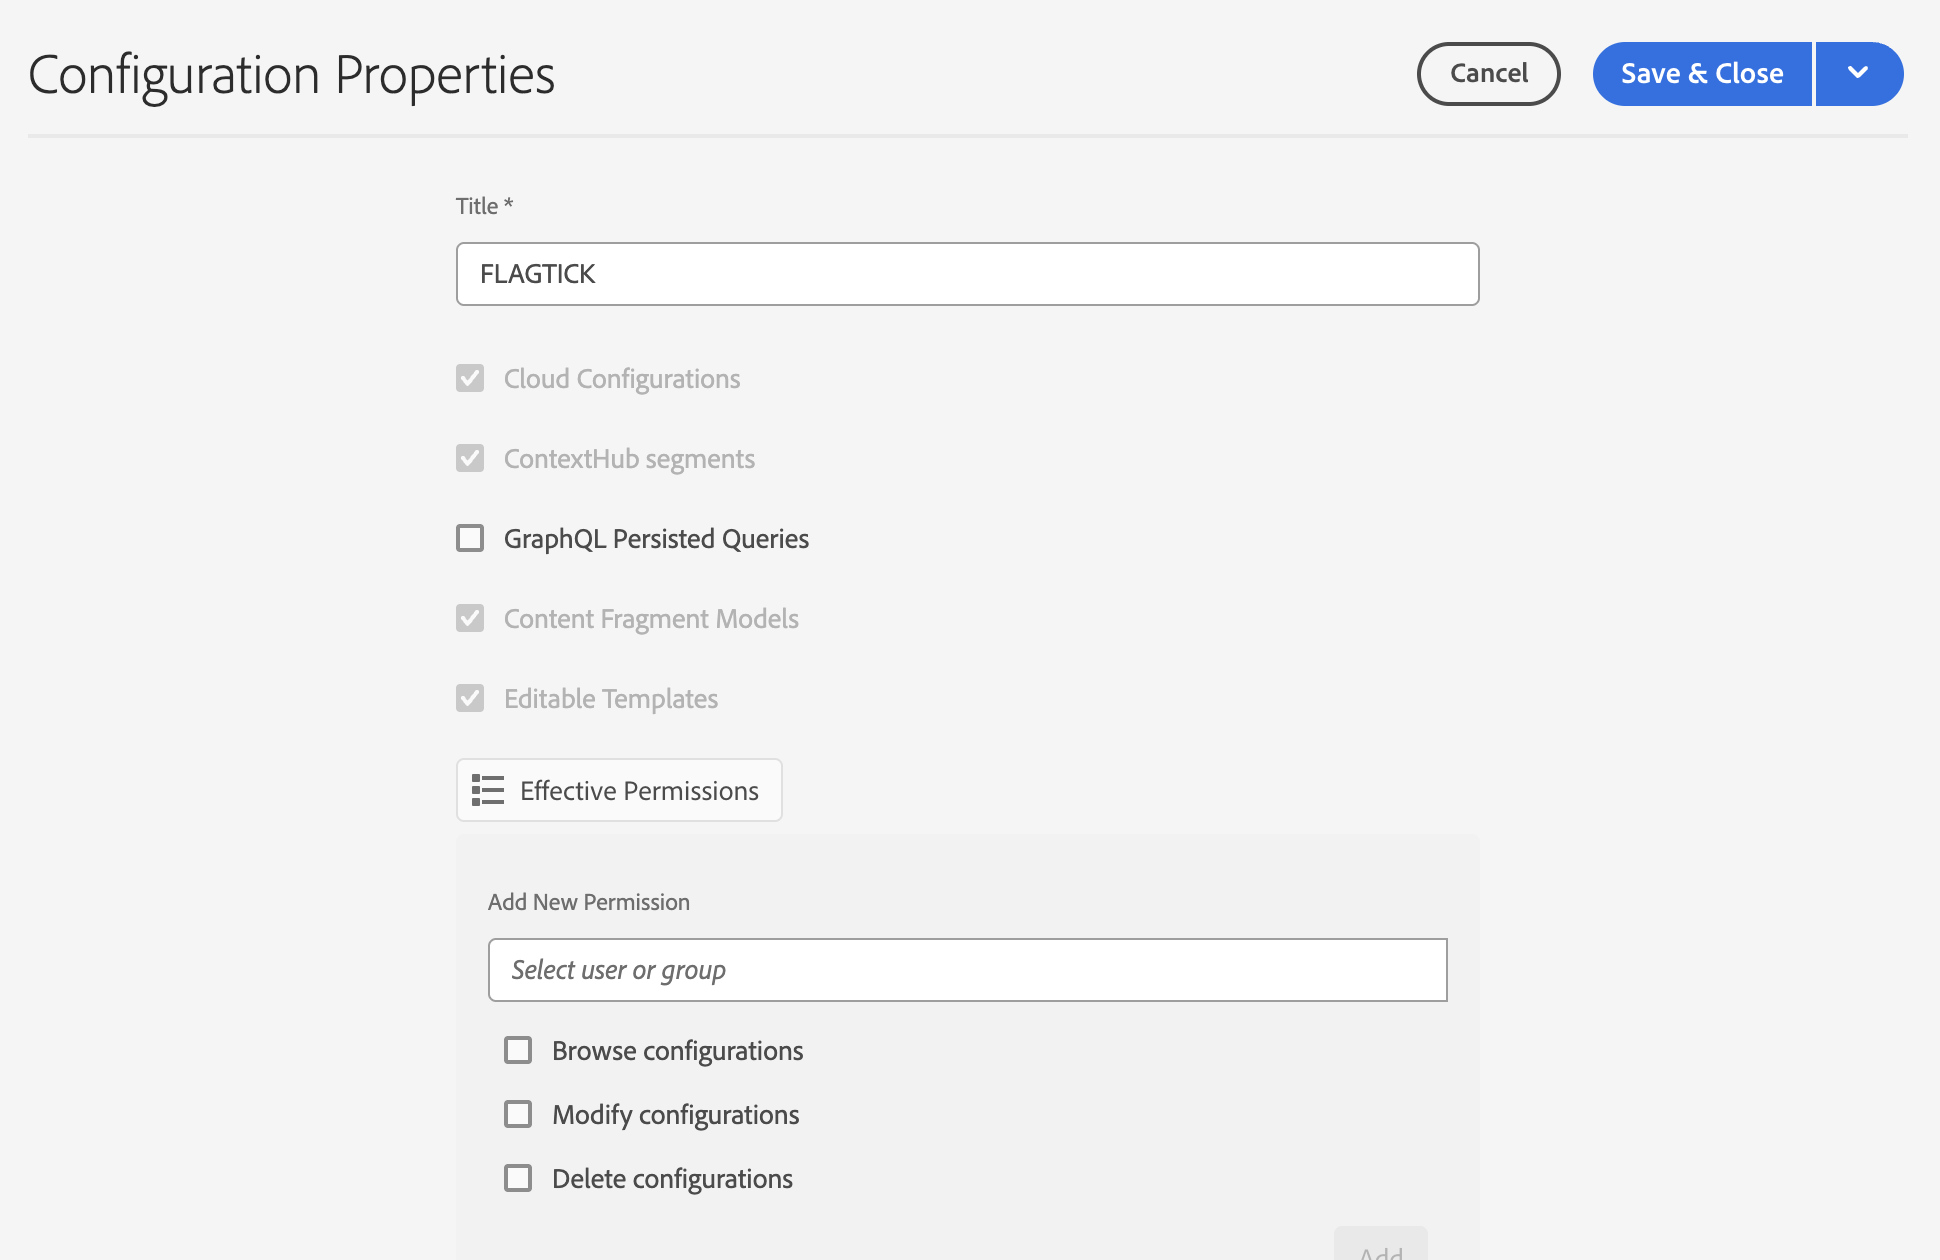Click the Title input field
The width and height of the screenshot is (1940, 1260).
[x=967, y=274]
